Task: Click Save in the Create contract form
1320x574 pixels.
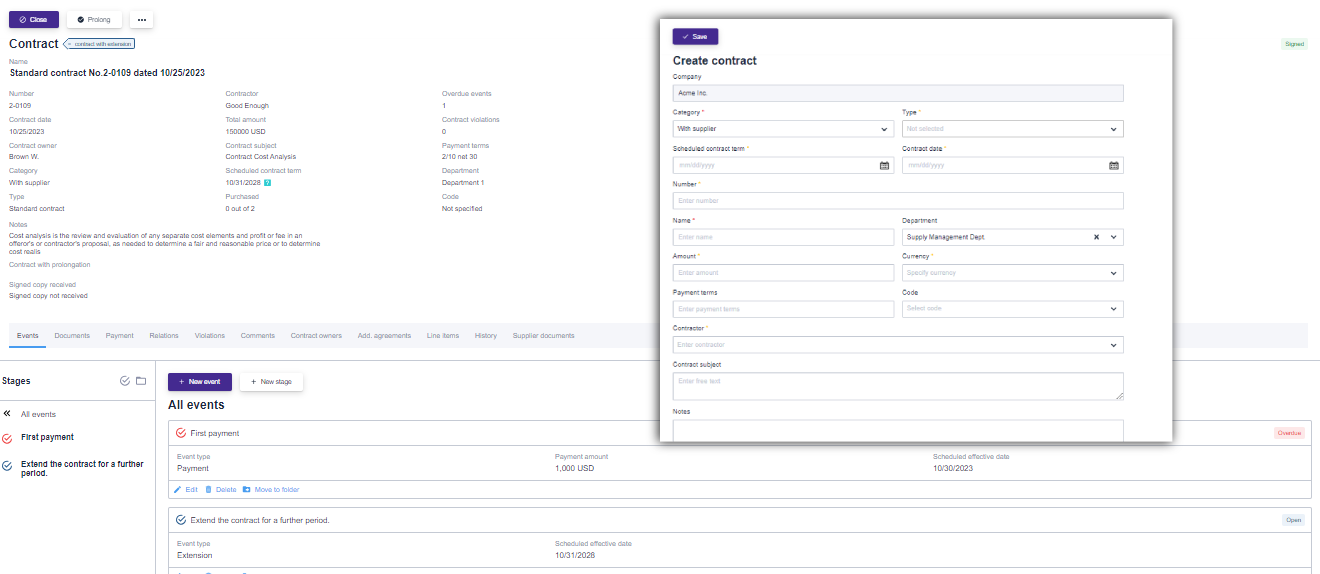Action: [695, 36]
